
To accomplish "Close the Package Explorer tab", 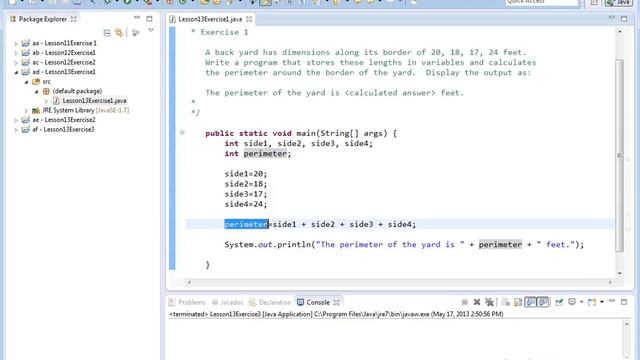I will tap(73, 19).
